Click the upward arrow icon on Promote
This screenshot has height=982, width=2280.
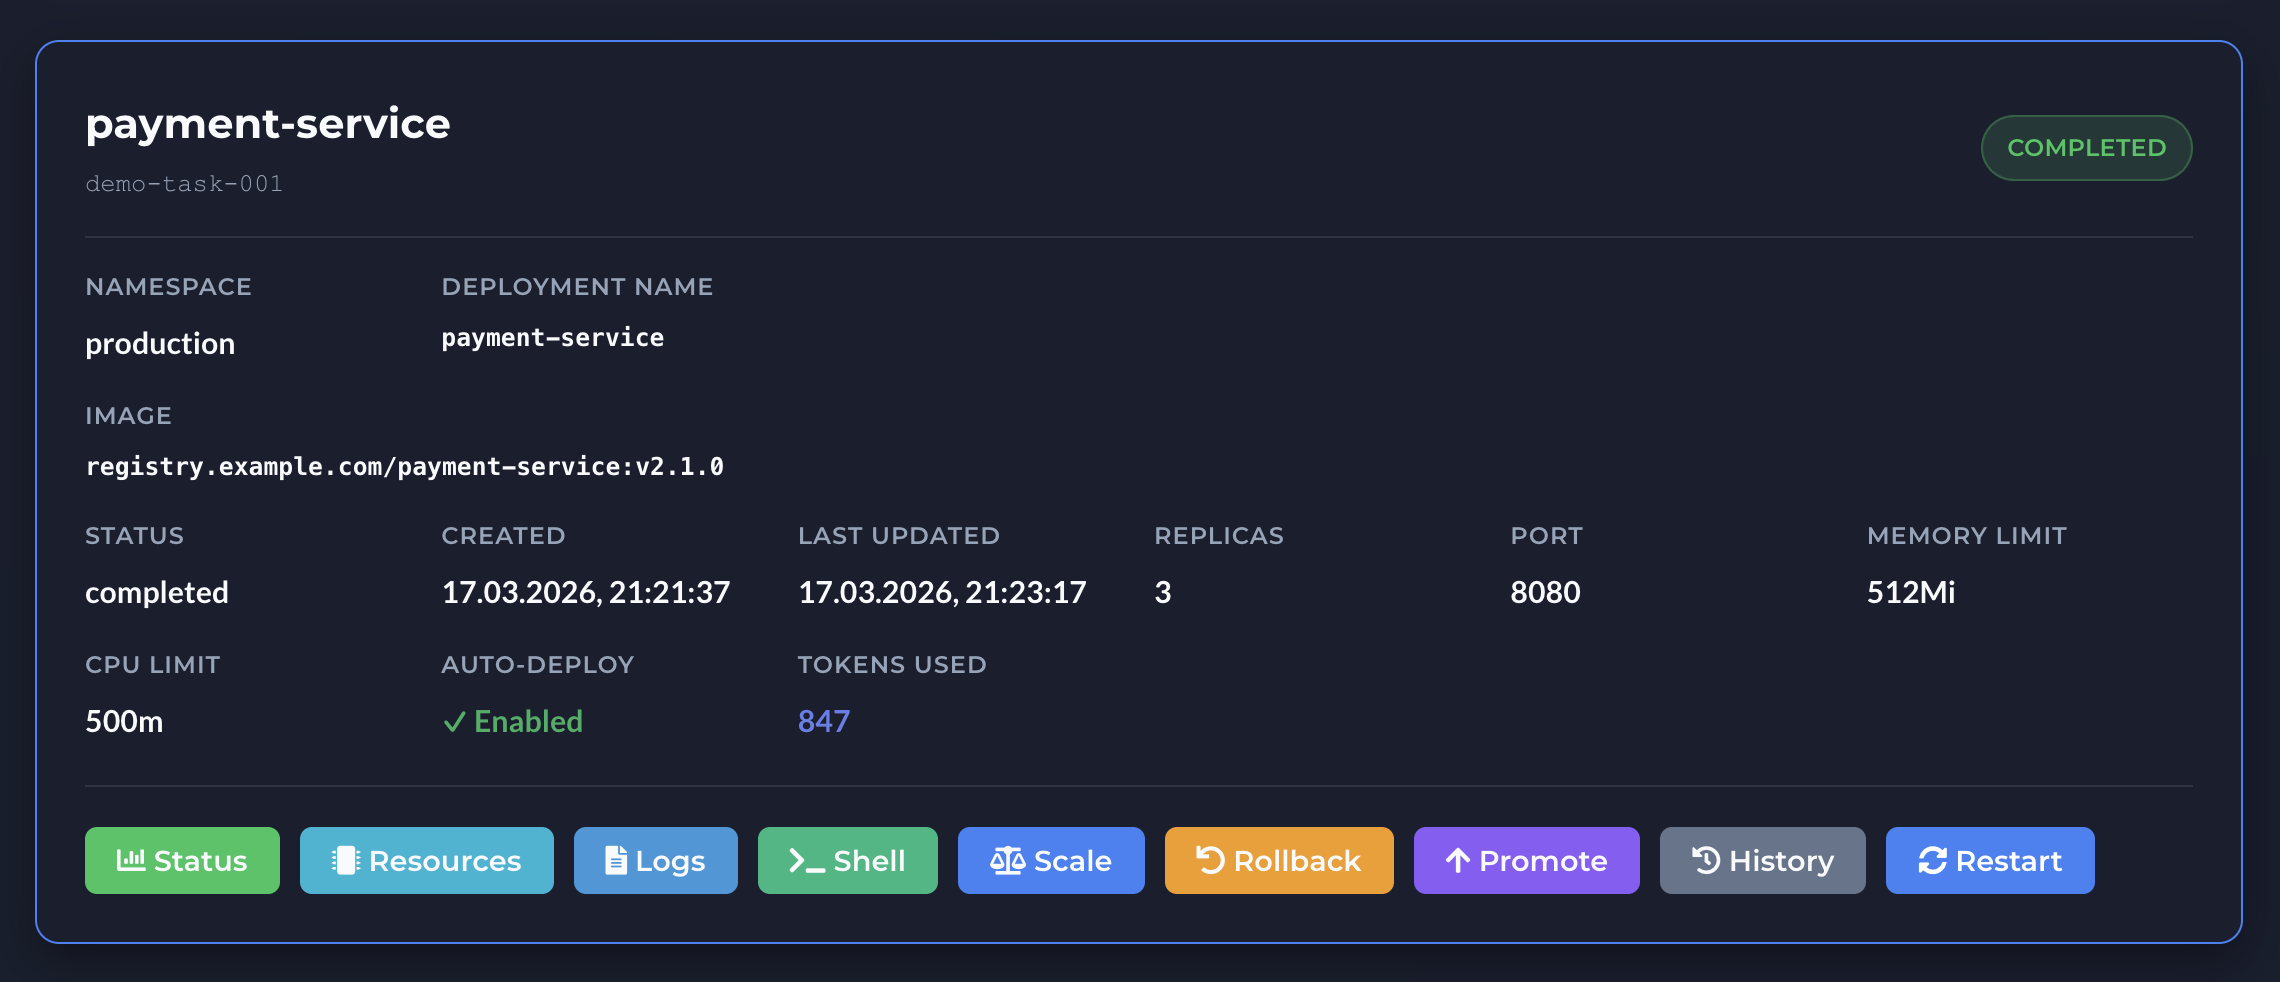click(1458, 859)
